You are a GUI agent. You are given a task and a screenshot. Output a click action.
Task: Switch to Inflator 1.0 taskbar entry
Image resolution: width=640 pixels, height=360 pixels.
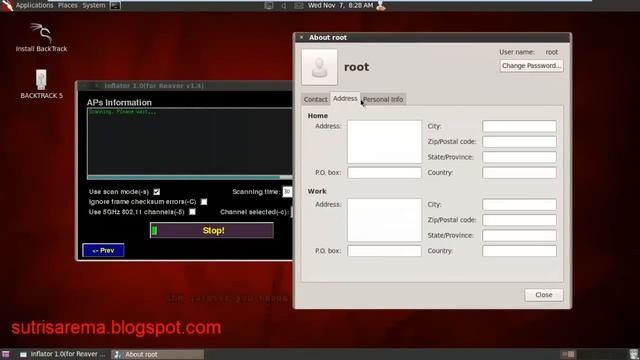click(x=63, y=354)
